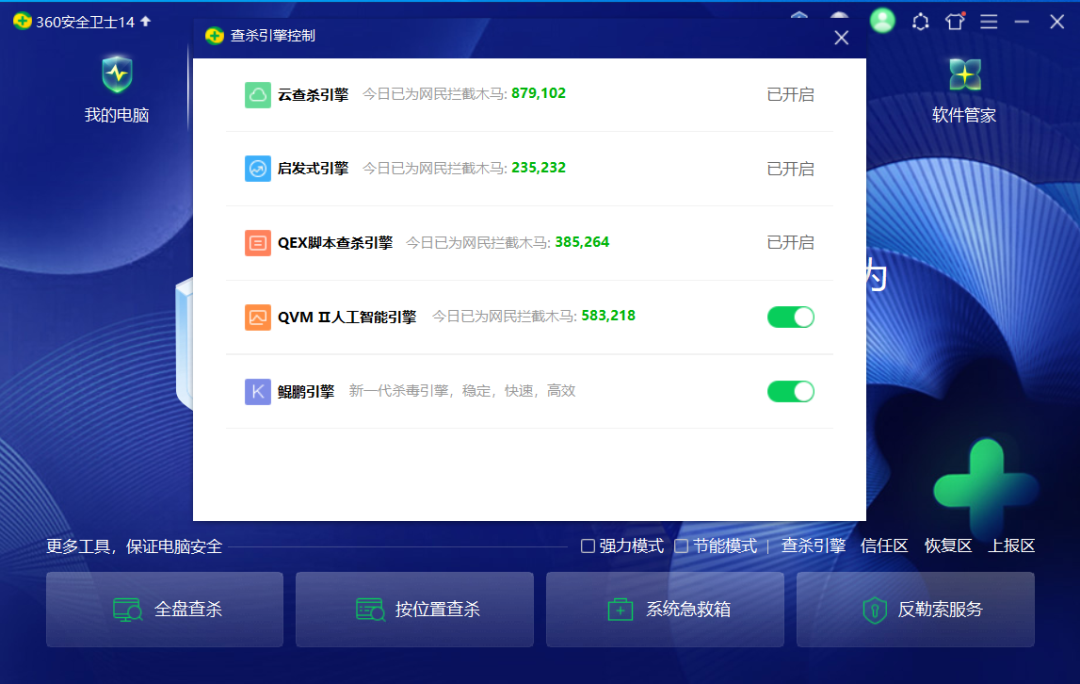Open 反勒索服务
Screen dimensions: 1080x684
click(x=915, y=610)
